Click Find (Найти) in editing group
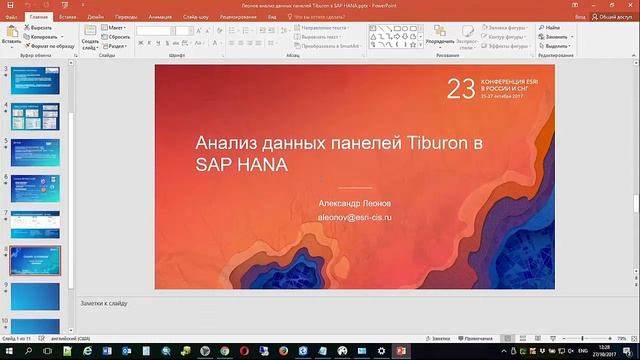The width and height of the screenshot is (640, 360). click(549, 27)
